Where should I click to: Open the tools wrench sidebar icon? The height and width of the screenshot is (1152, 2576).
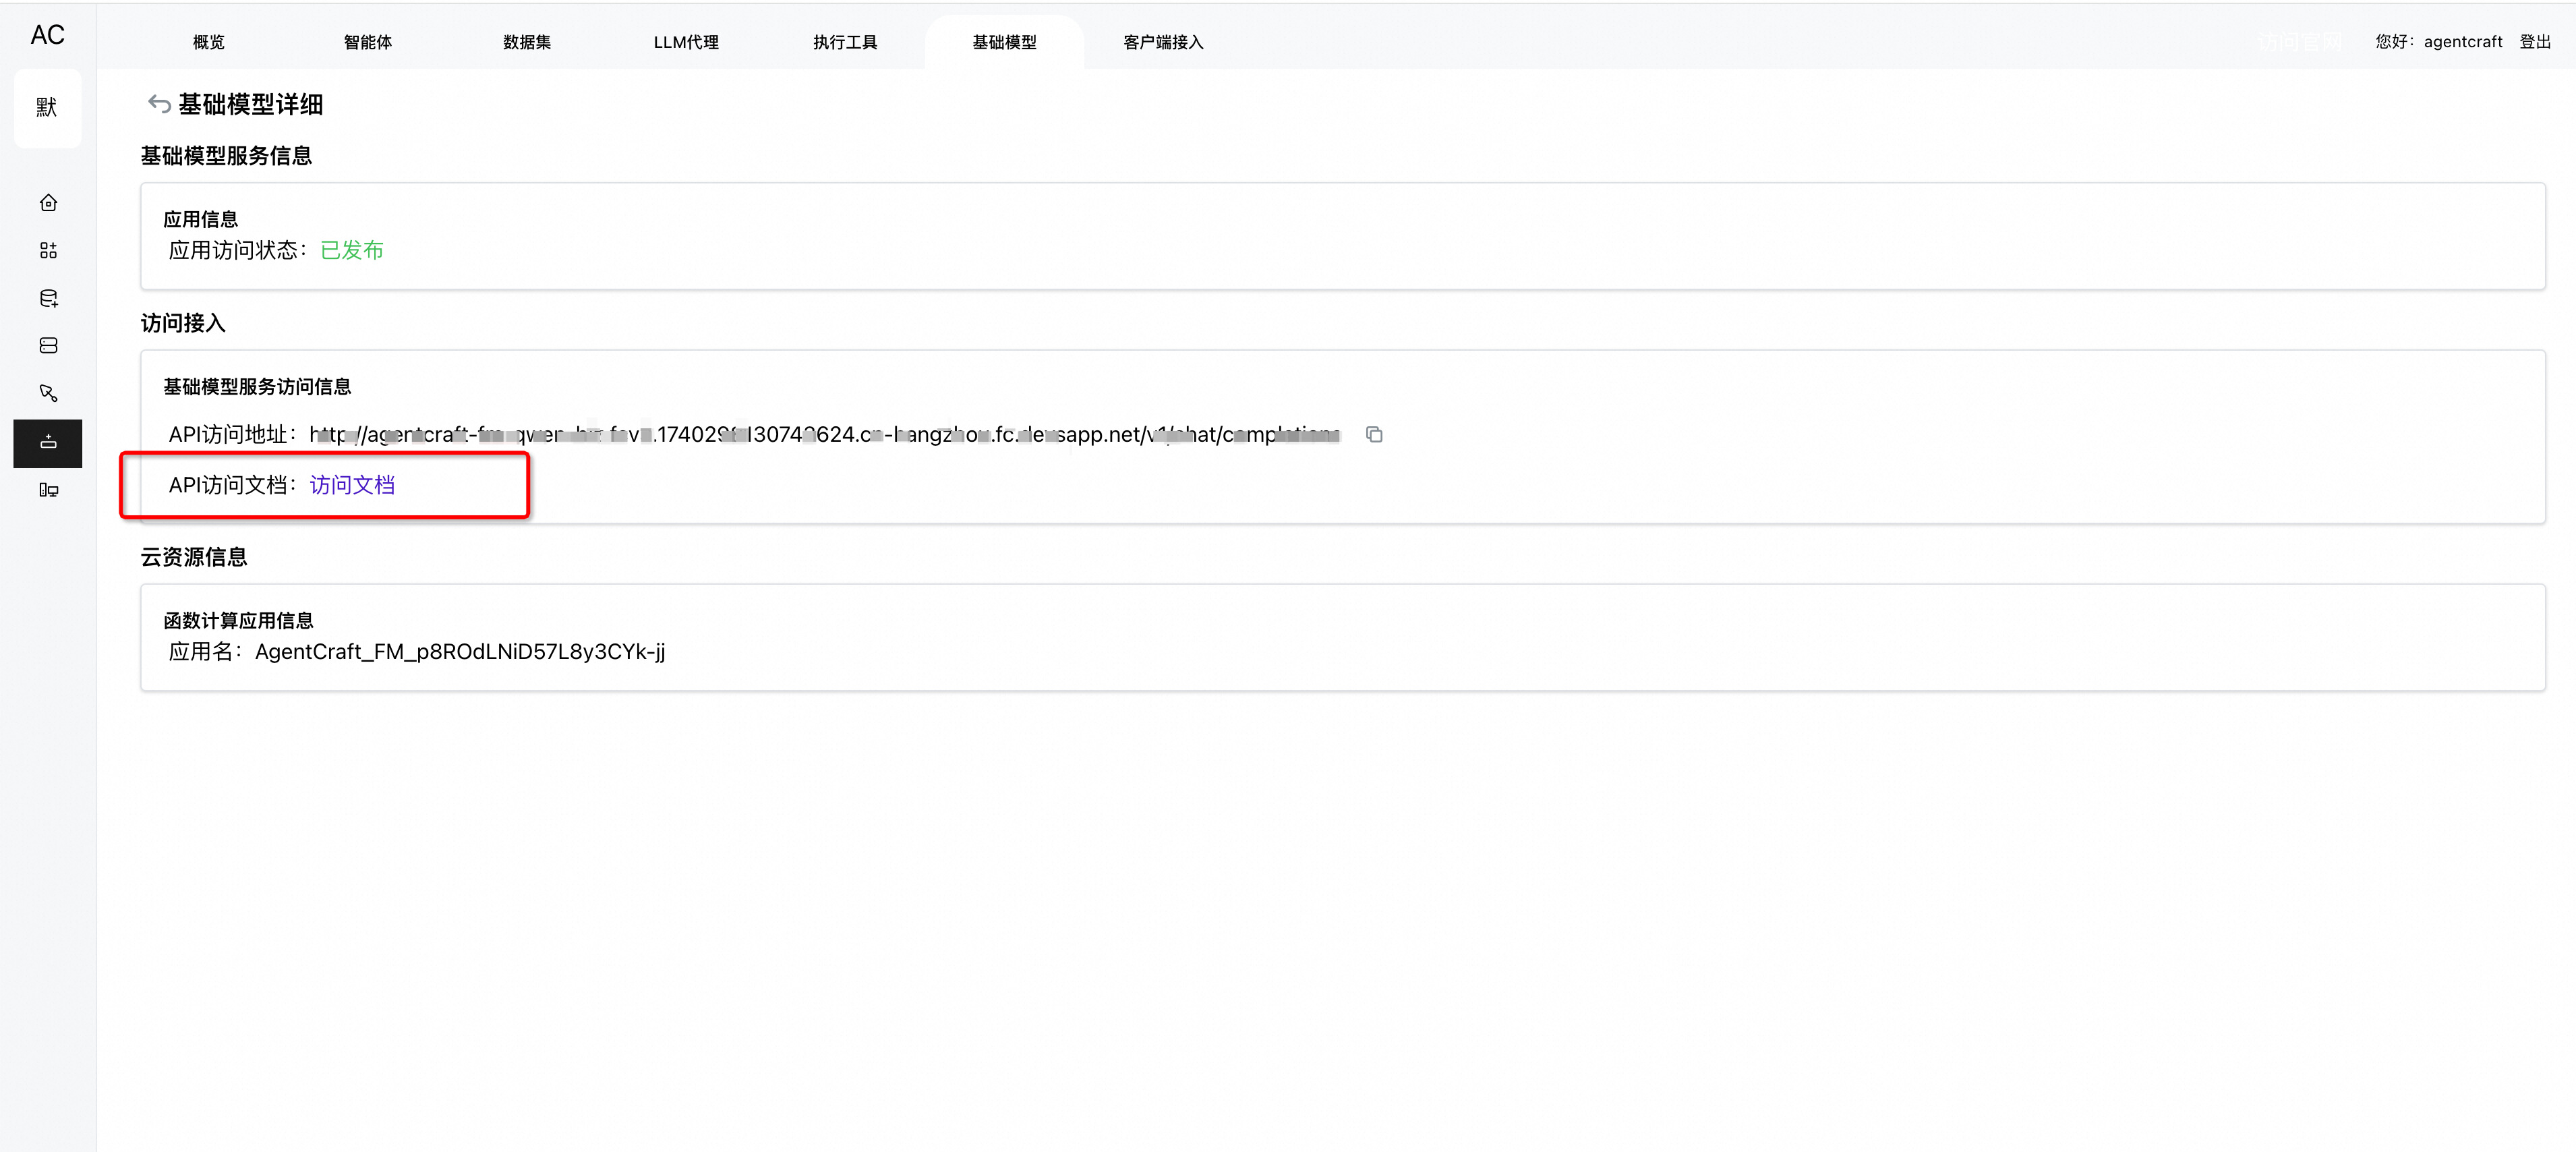tap(48, 393)
